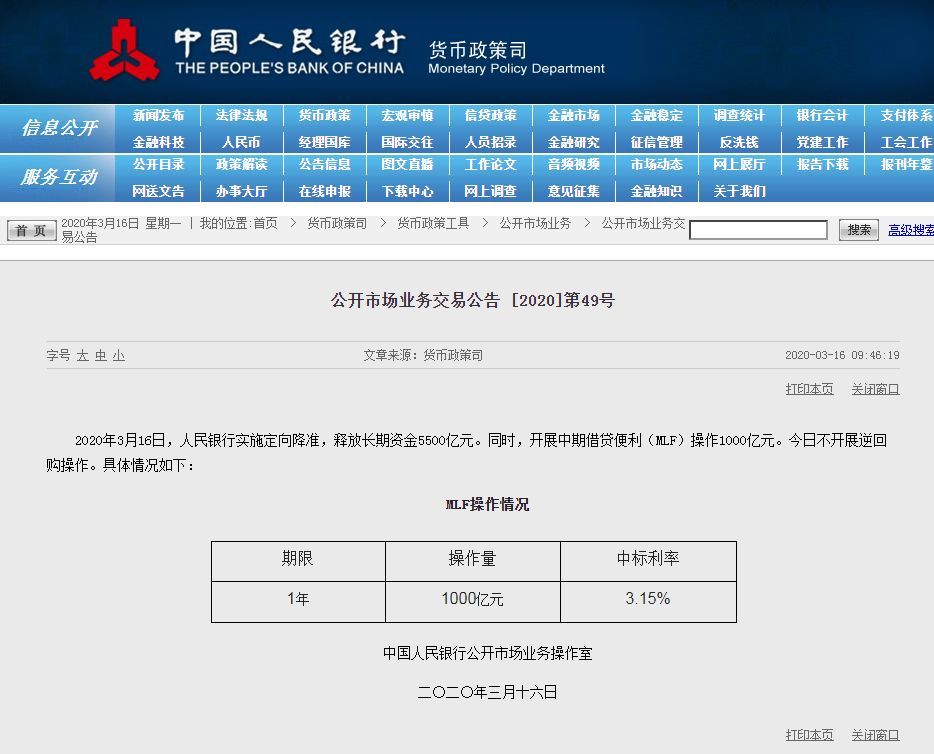The image size is (934, 754).
Task: Go to 银行会计 section
Action: click(822, 115)
